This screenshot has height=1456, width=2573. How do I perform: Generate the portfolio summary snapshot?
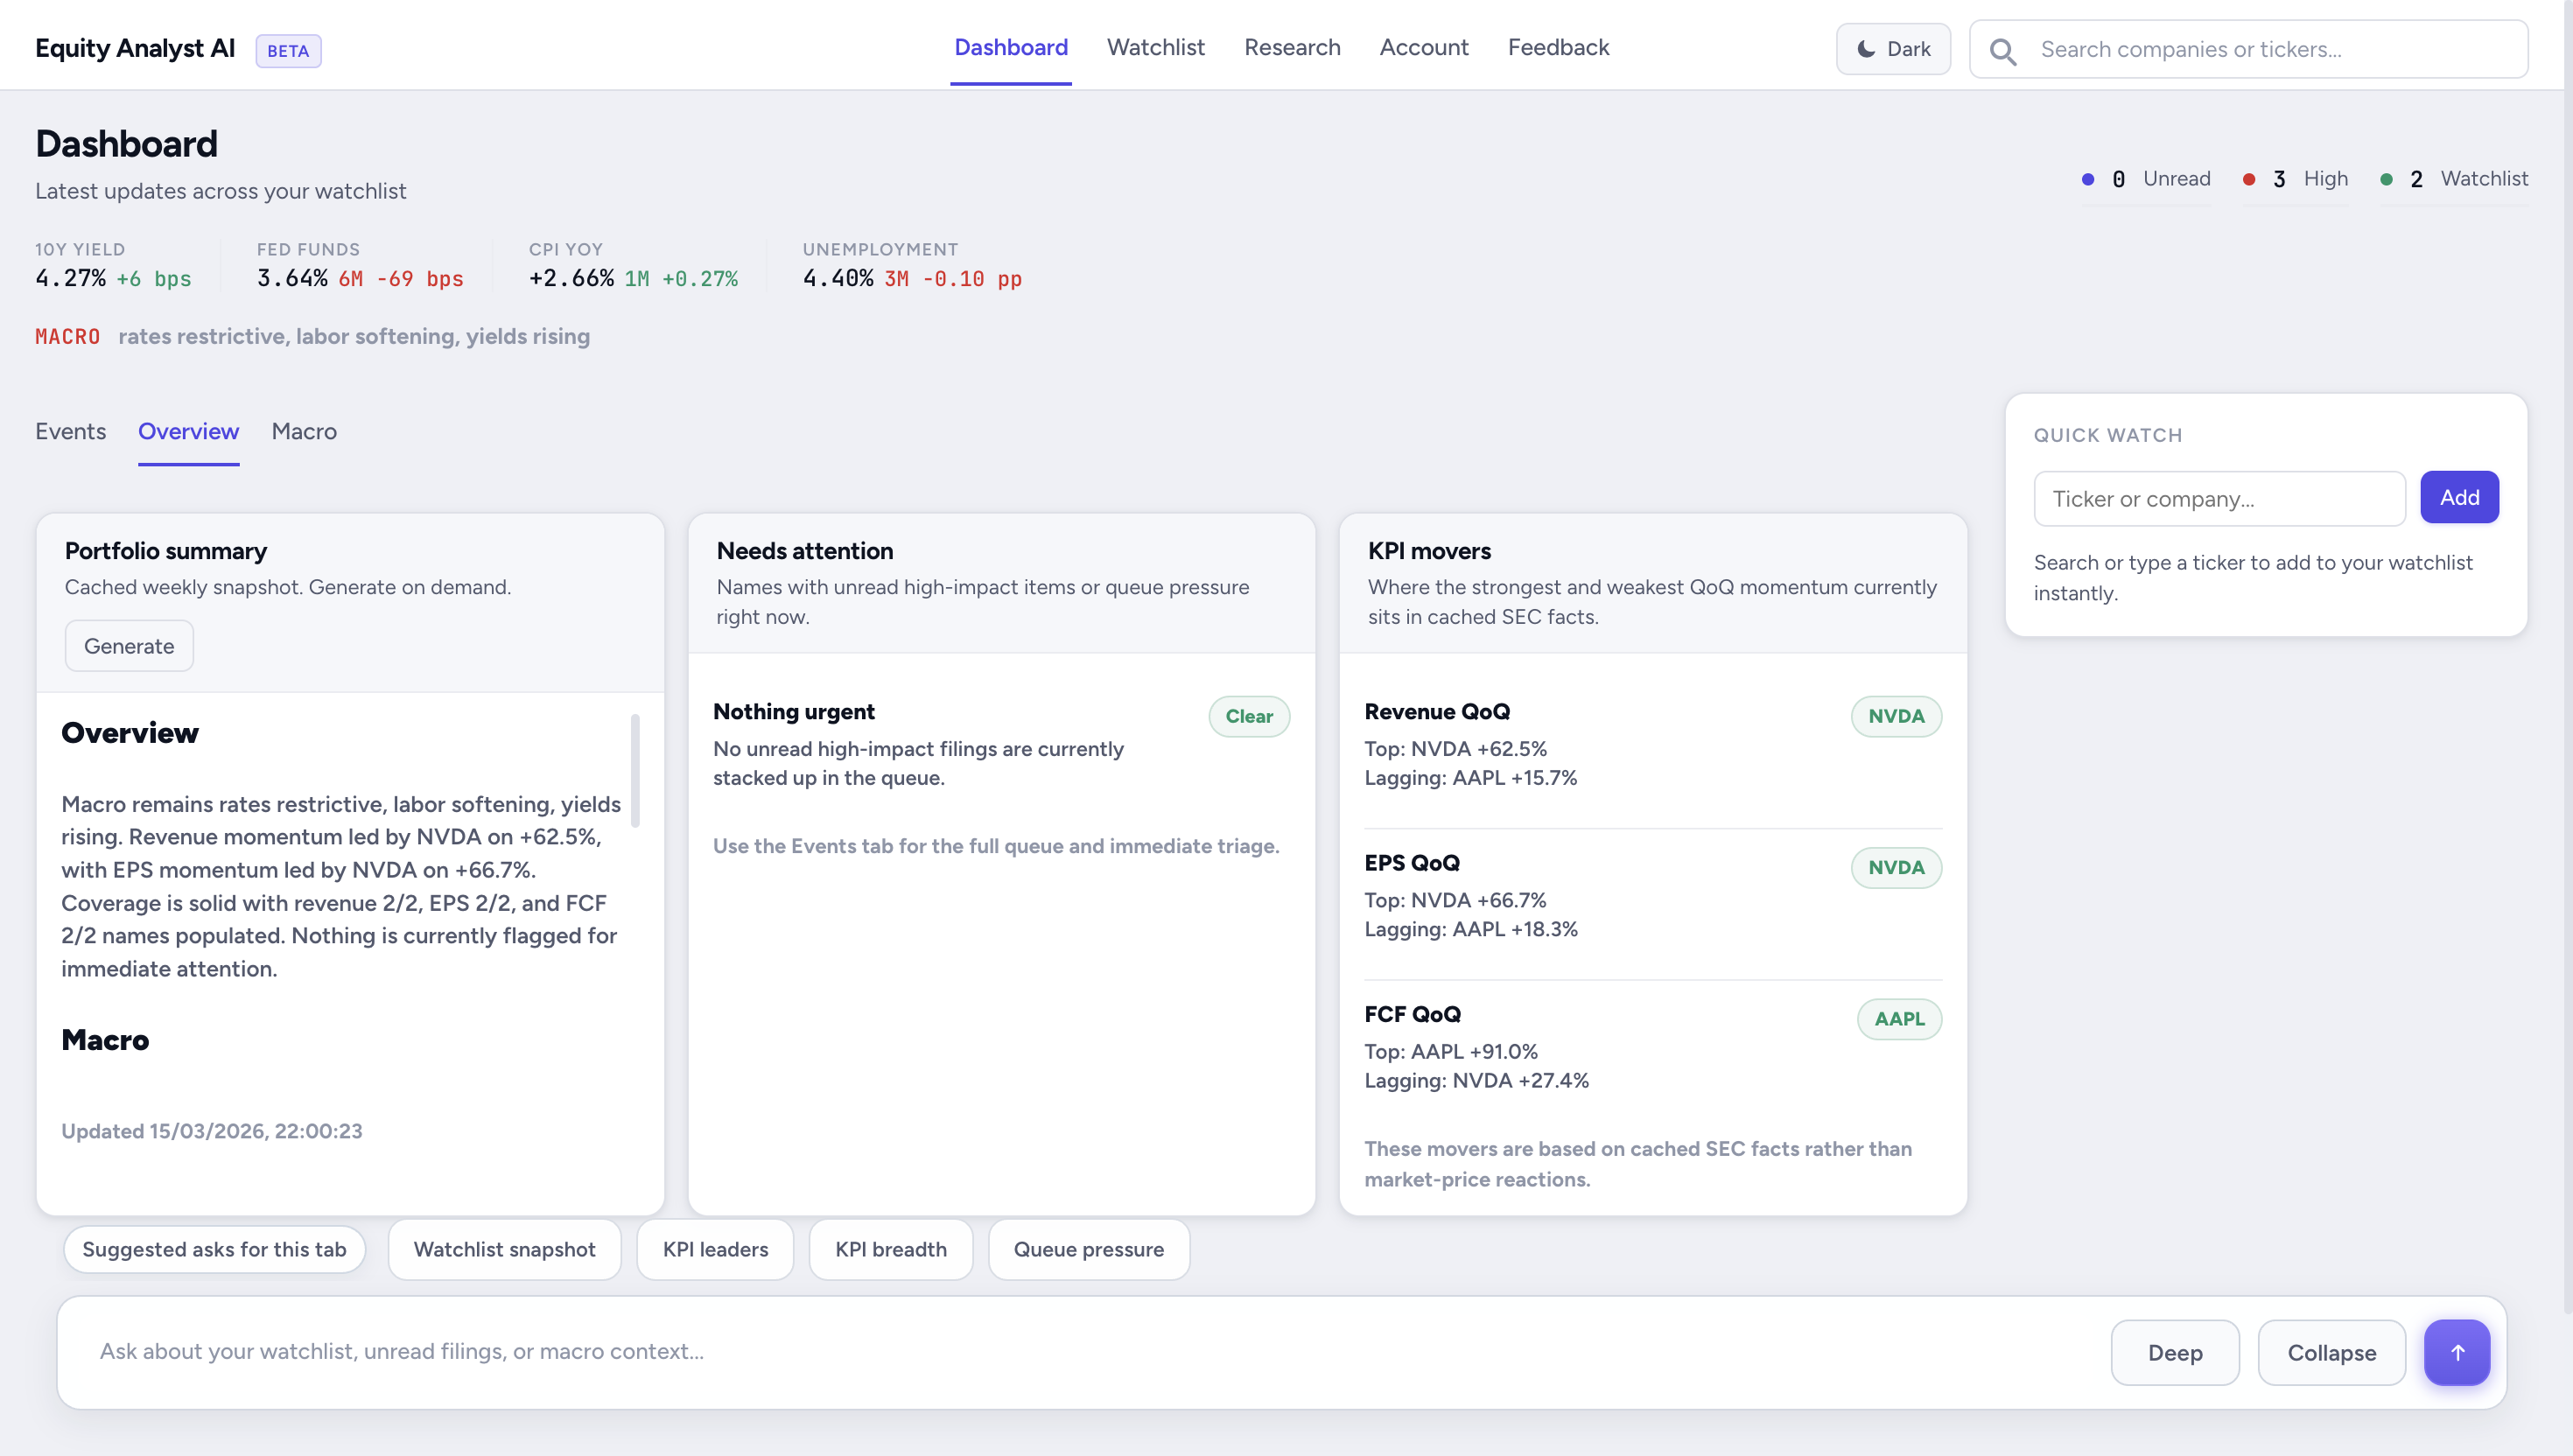[128, 645]
